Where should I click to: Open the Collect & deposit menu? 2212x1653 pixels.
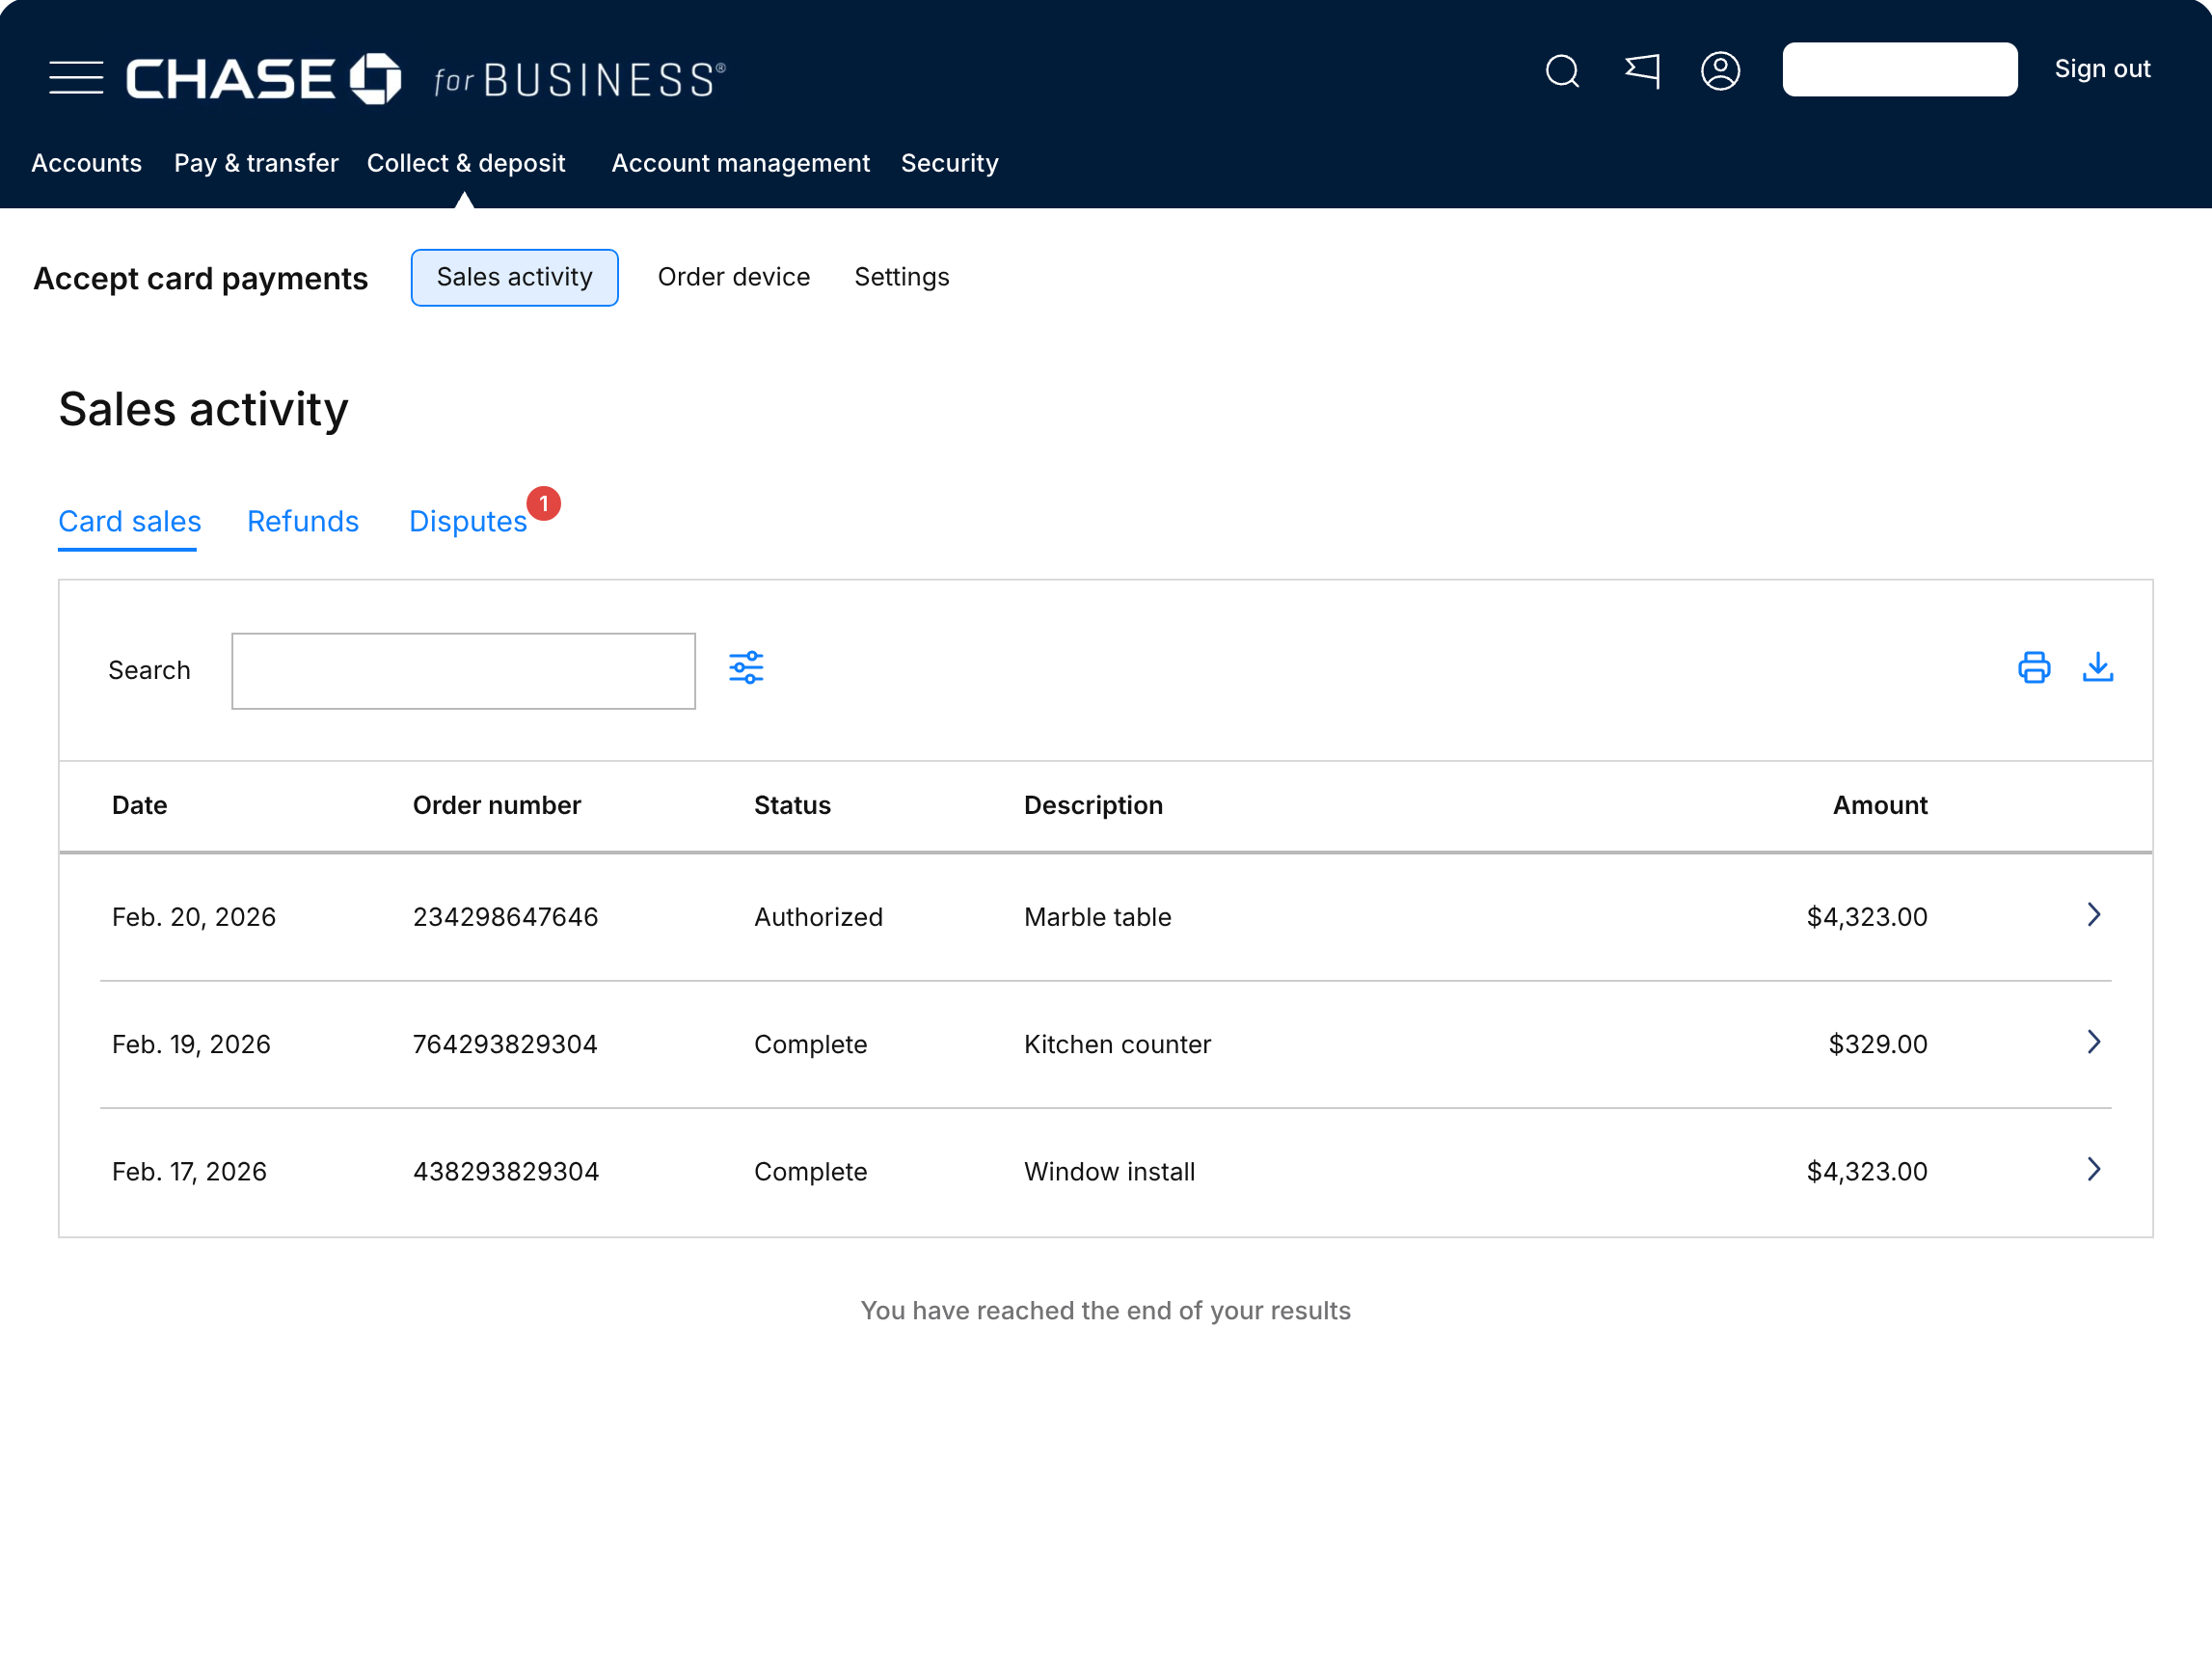click(x=466, y=163)
